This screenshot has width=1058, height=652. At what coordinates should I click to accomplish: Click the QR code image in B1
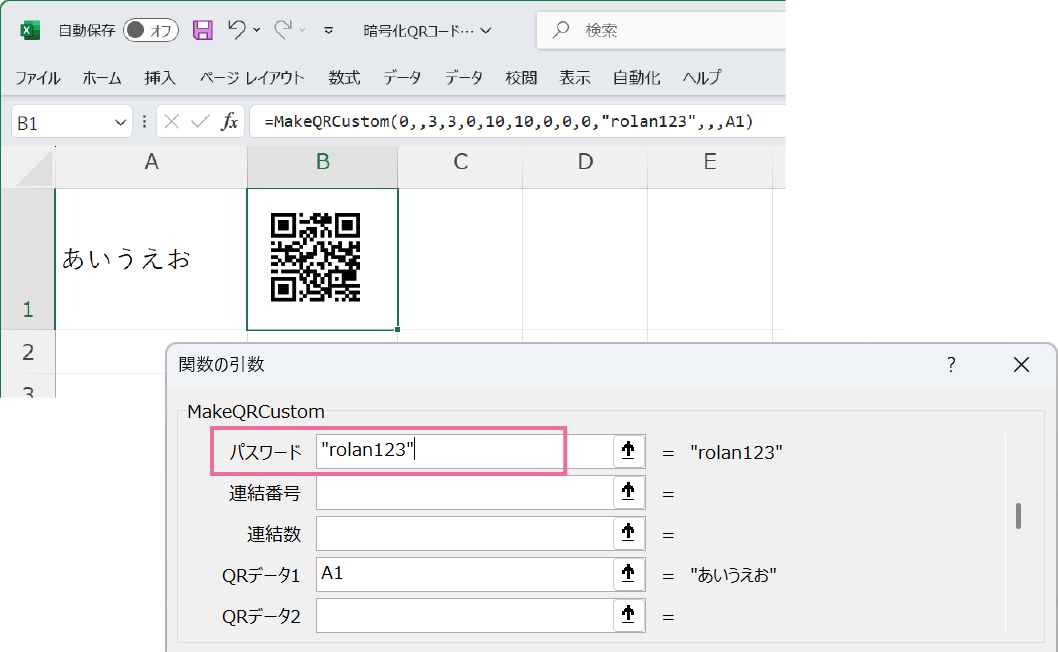coord(315,257)
